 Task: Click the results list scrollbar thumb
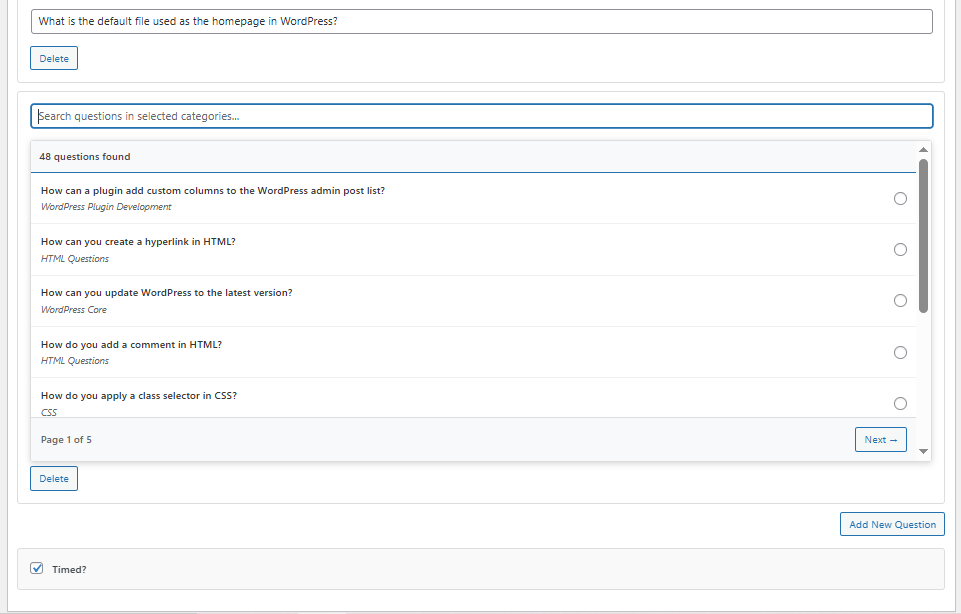[923, 235]
